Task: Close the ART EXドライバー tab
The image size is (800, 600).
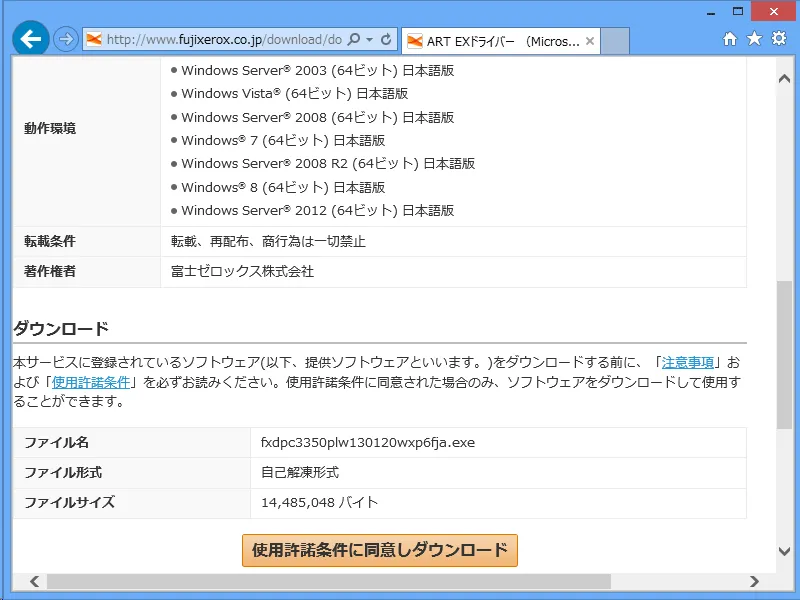Action: click(590, 40)
